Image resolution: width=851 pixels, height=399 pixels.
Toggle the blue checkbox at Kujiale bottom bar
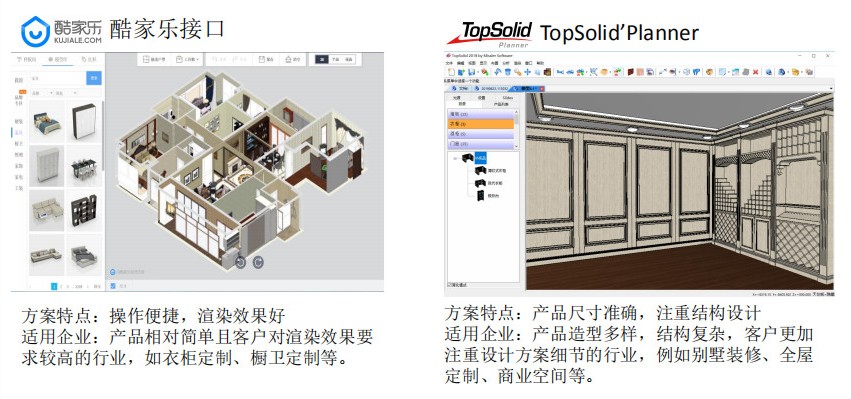click(113, 286)
